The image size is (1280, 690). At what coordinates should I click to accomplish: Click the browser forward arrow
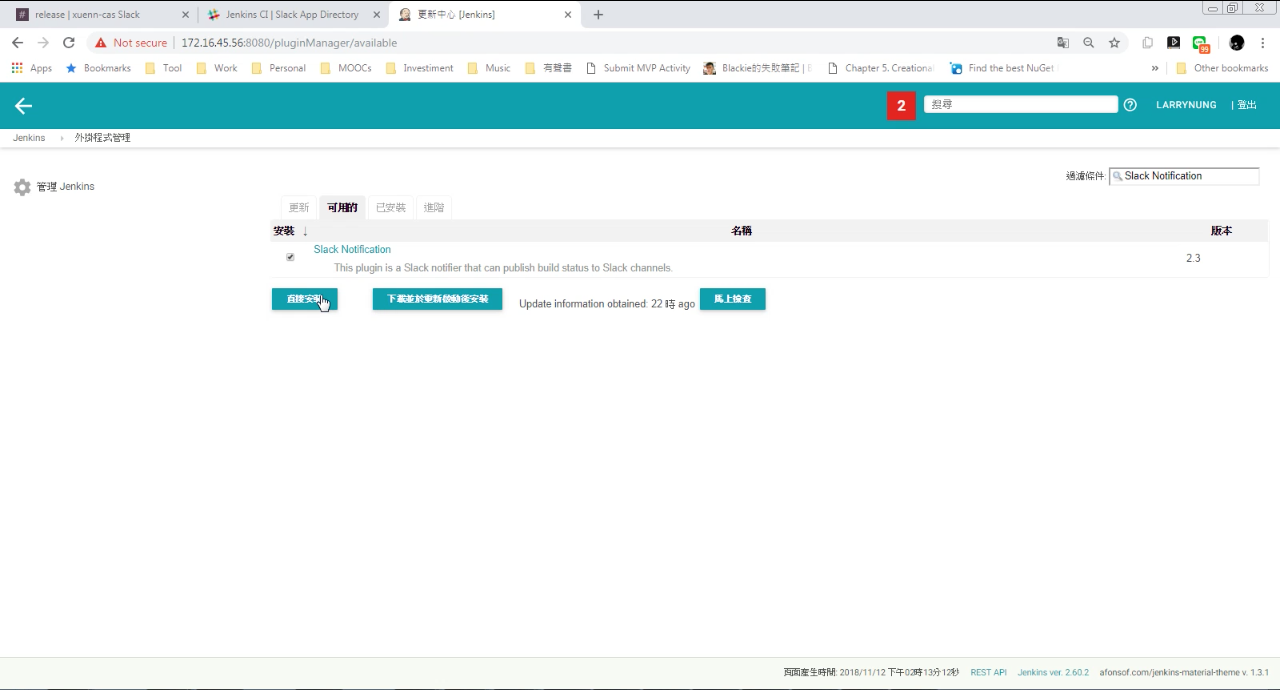[43, 43]
